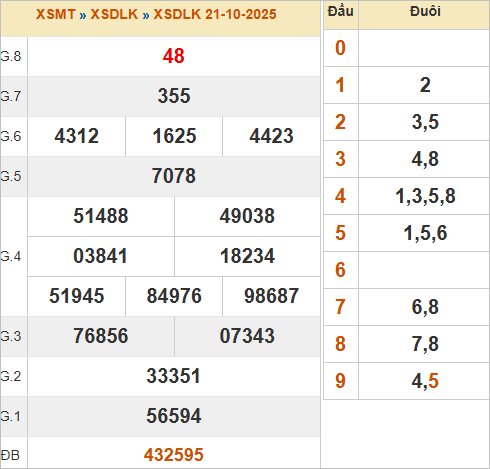490x469 pixels.
Task: Click the G.1 prize label
Action: point(11,416)
